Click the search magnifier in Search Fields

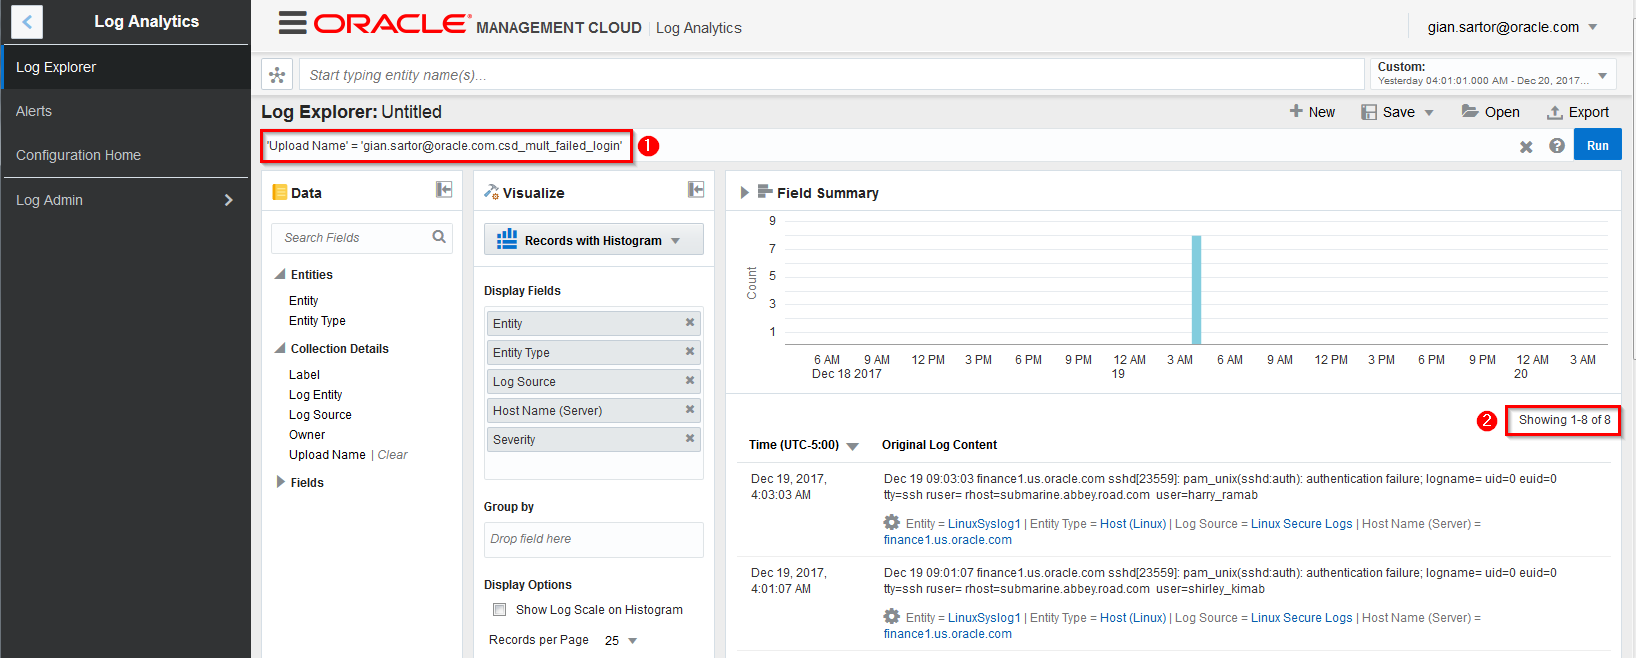(x=439, y=237)
